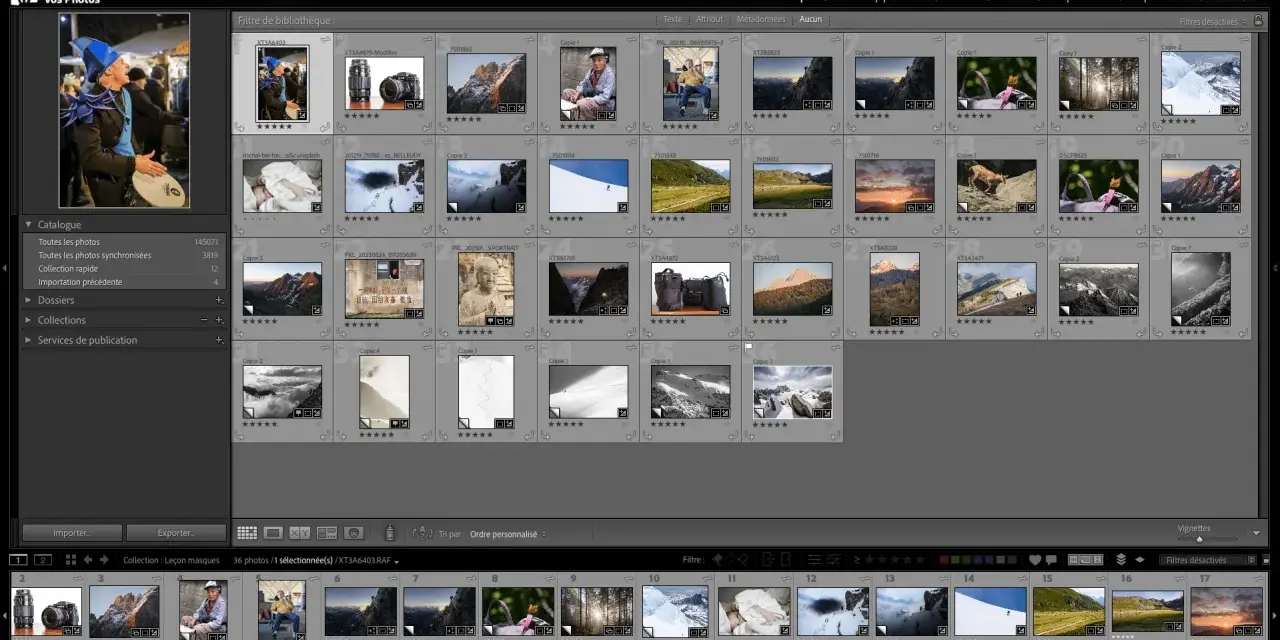Click the plus icon on Collections panel
This screenshot has height=640, width=1280.
tap(219, 320)
